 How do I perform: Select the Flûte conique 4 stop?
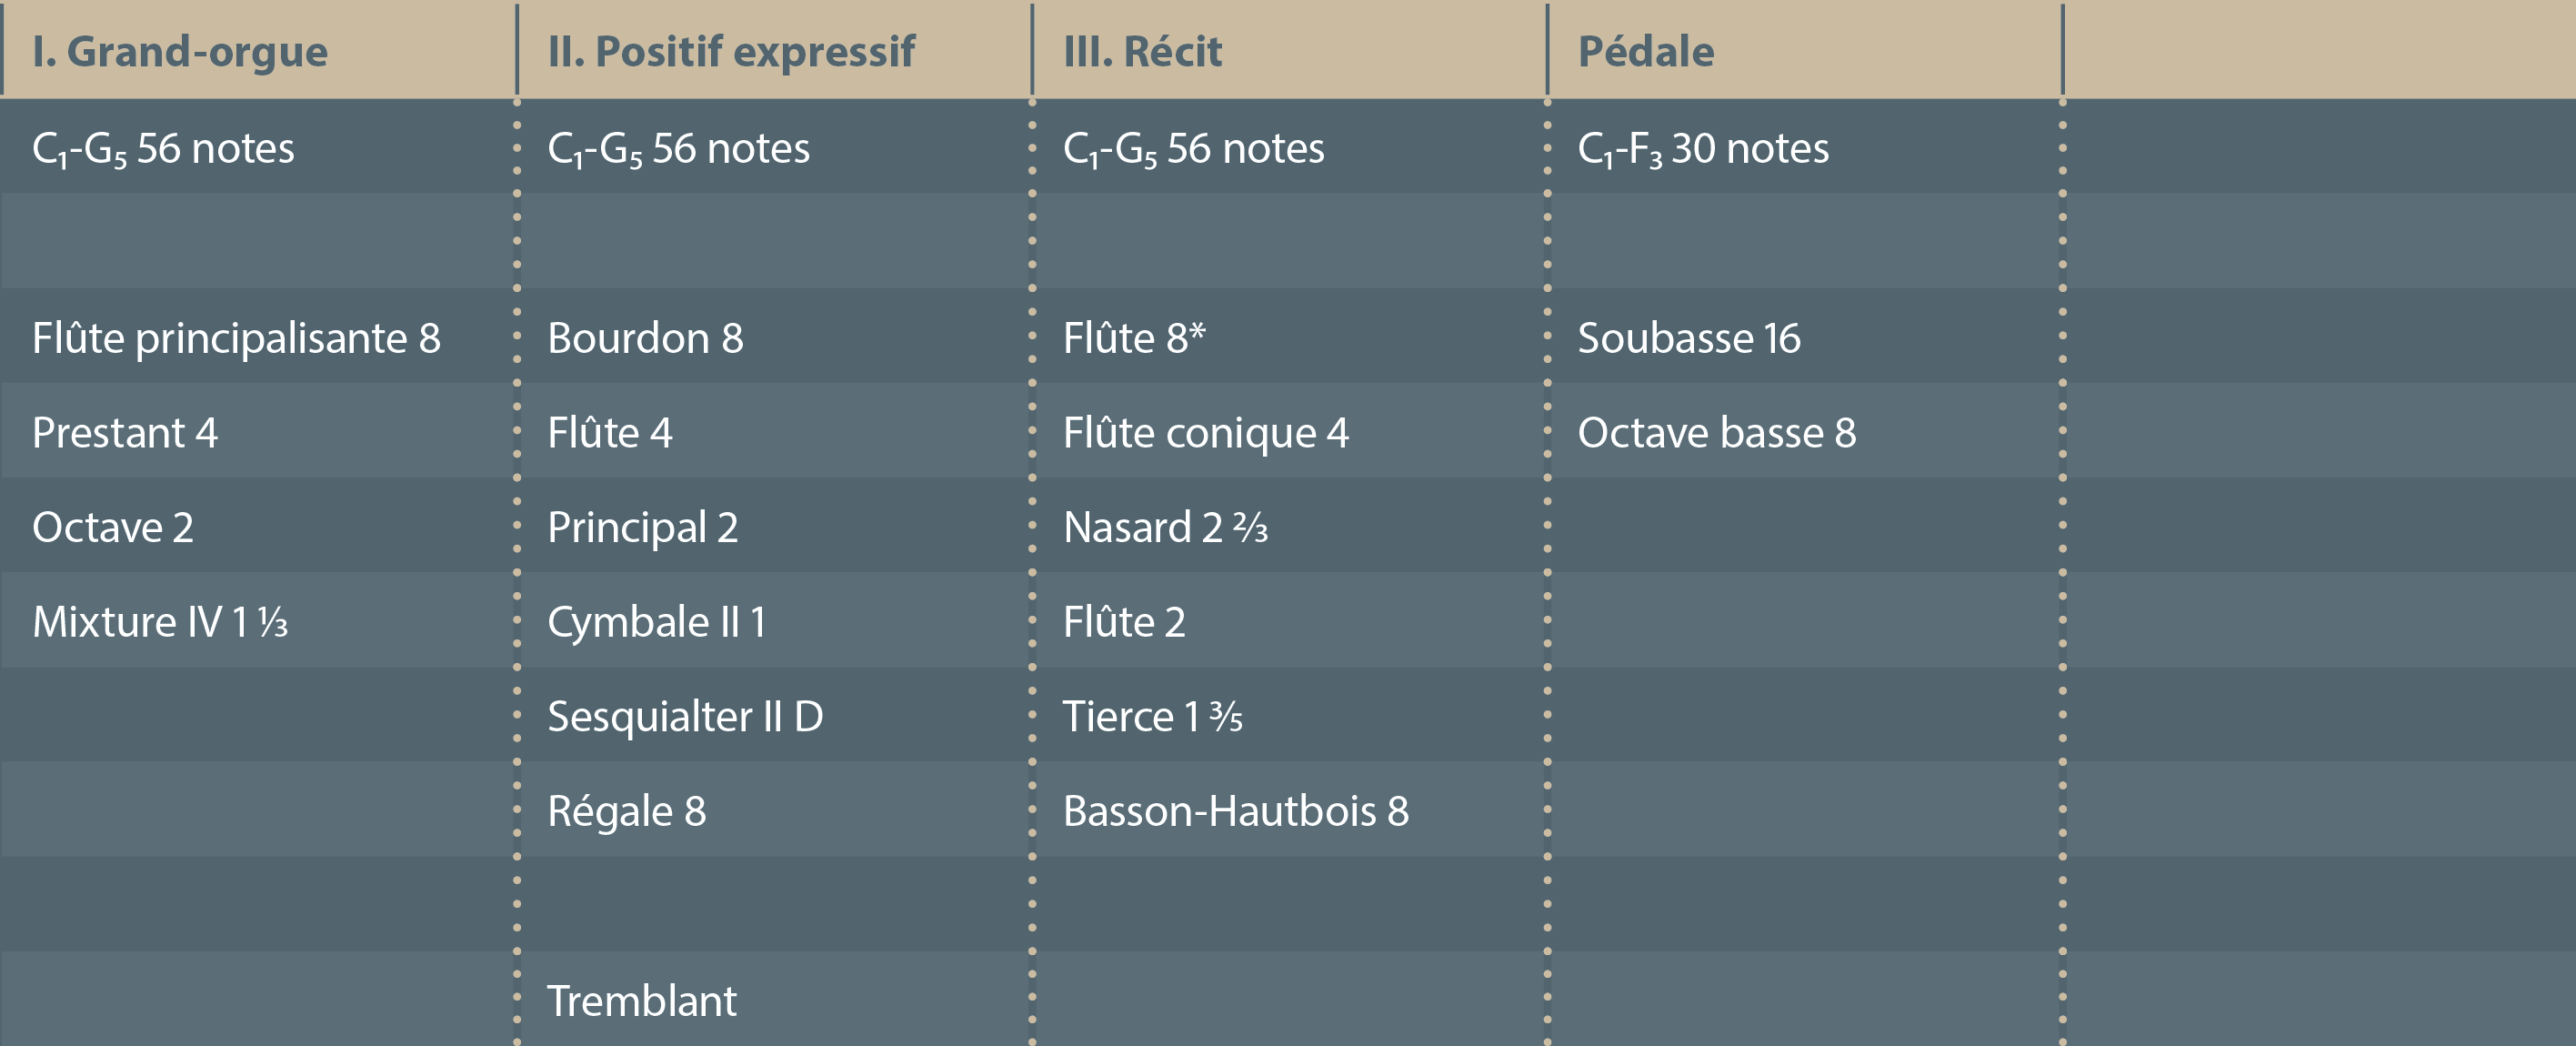(x=1205, y=433)
